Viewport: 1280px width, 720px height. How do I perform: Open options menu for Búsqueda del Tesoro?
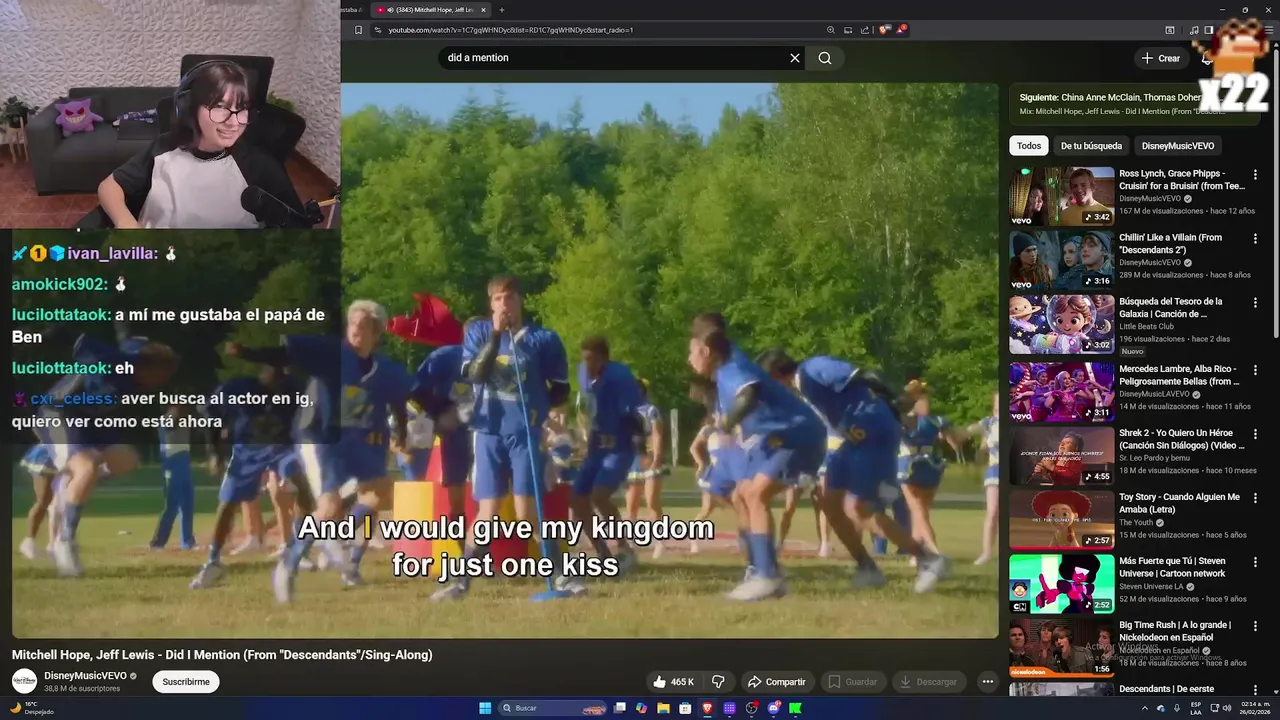coord(1255,303)
